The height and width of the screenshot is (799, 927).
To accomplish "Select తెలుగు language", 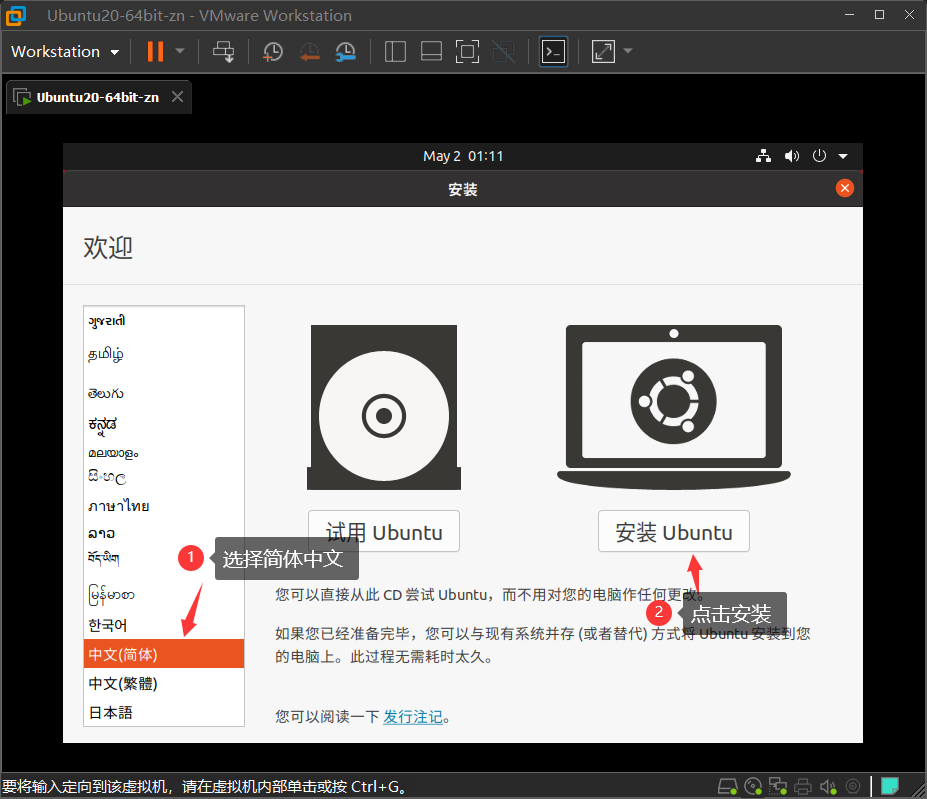I will pos(164,393).
